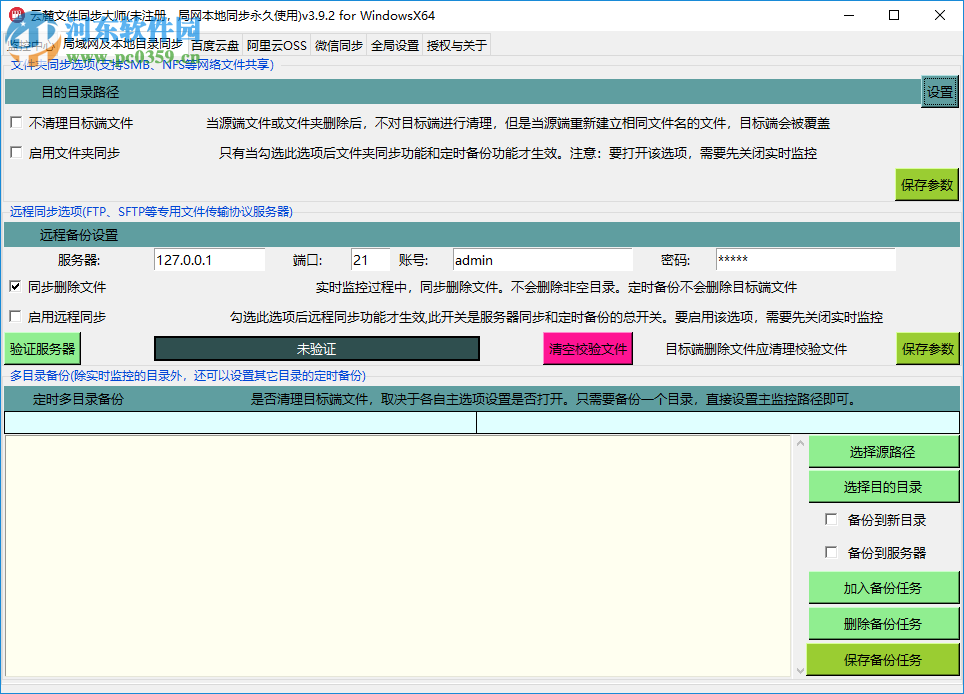Open the 百度云盘 tab
Viewport: 964px width, 694px height.
[215, 45]
